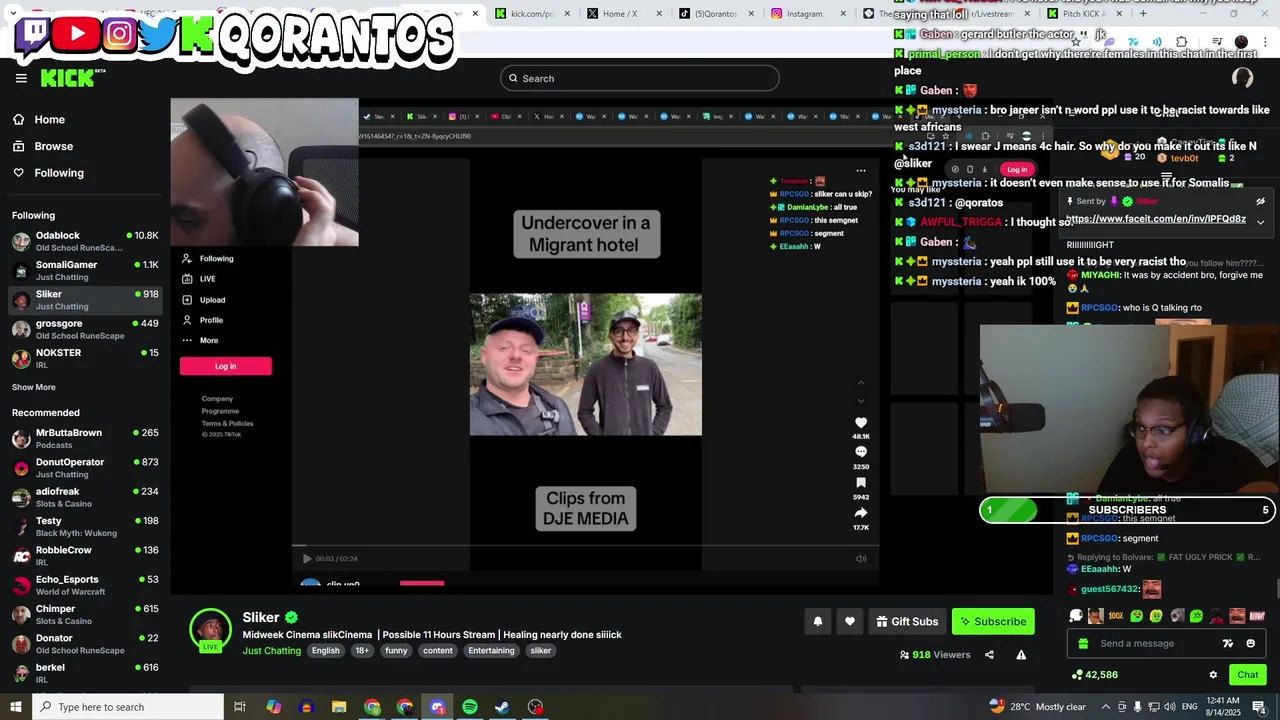Open TikTok video comments

coord(861,452)
